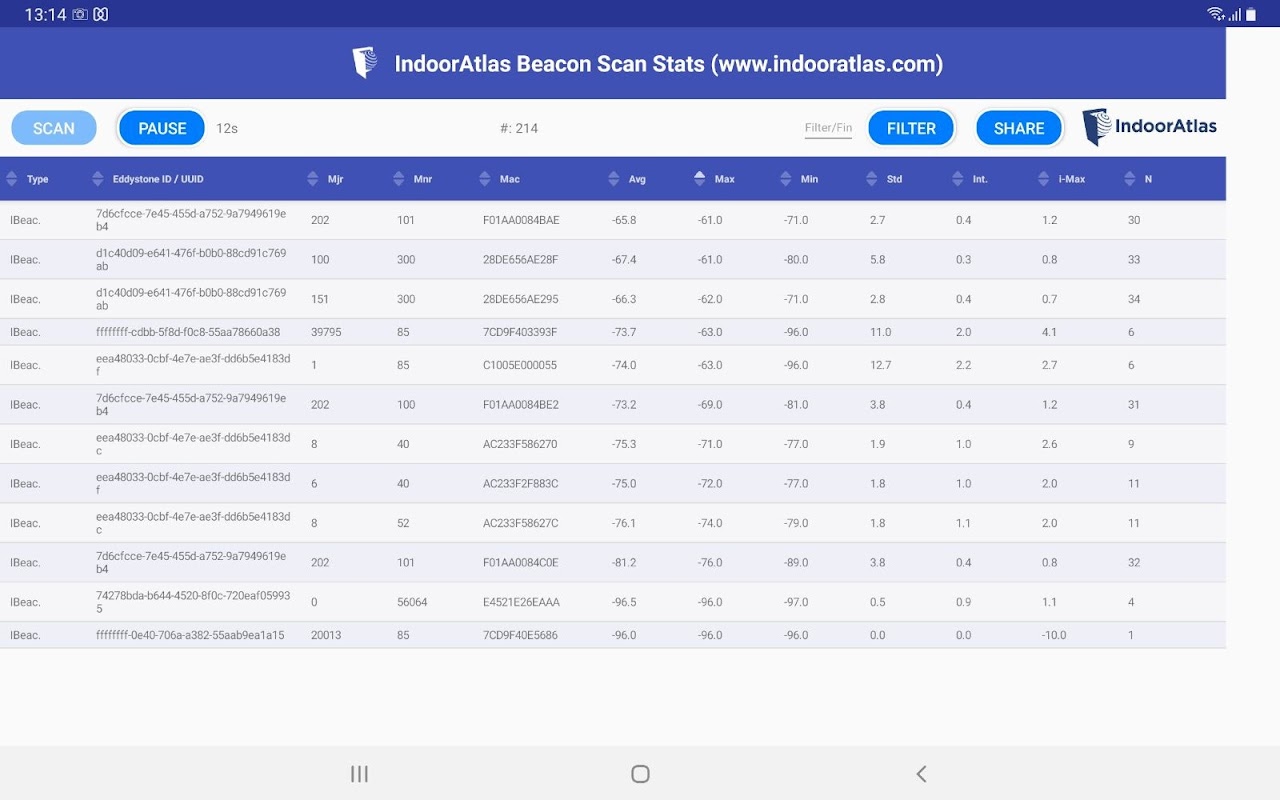1280x800 pixels.
Task: Toggle Max column sort arrow
Action: (x=700, y=179)
